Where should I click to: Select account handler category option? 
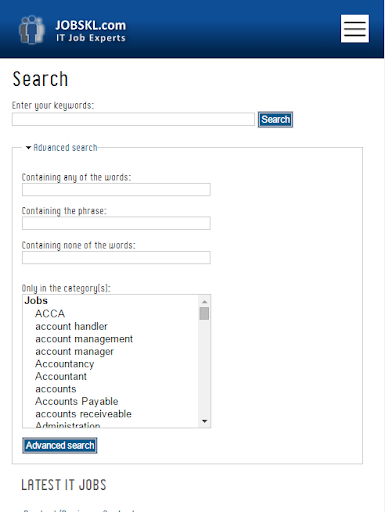pos(71,326)
